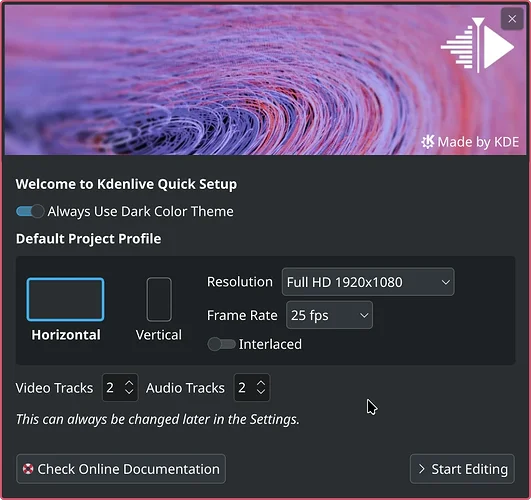Increase Video Tracks count with up arrow

tap(129, 383)
